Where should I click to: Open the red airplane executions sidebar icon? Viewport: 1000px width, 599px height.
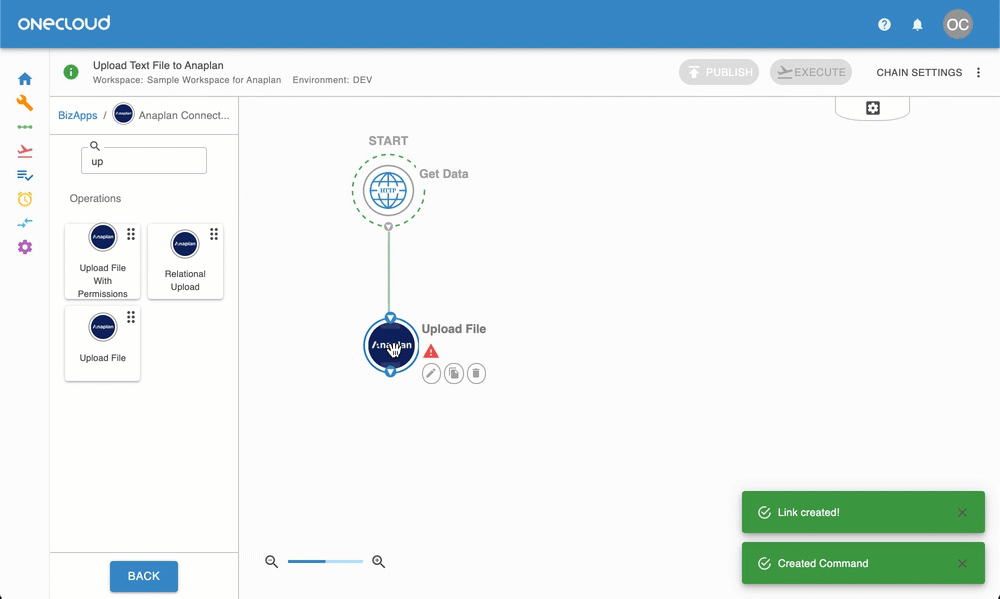(x=25, y=151)
